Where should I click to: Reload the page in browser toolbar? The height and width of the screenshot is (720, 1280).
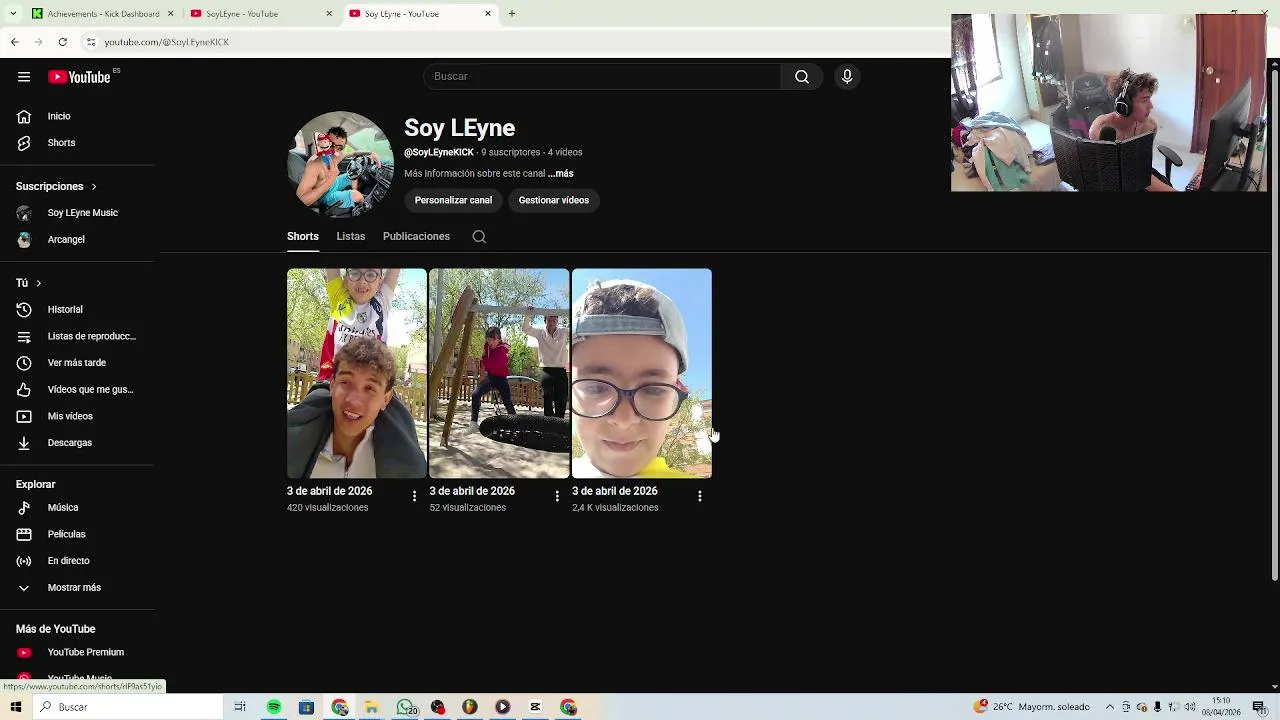[62, 42]
